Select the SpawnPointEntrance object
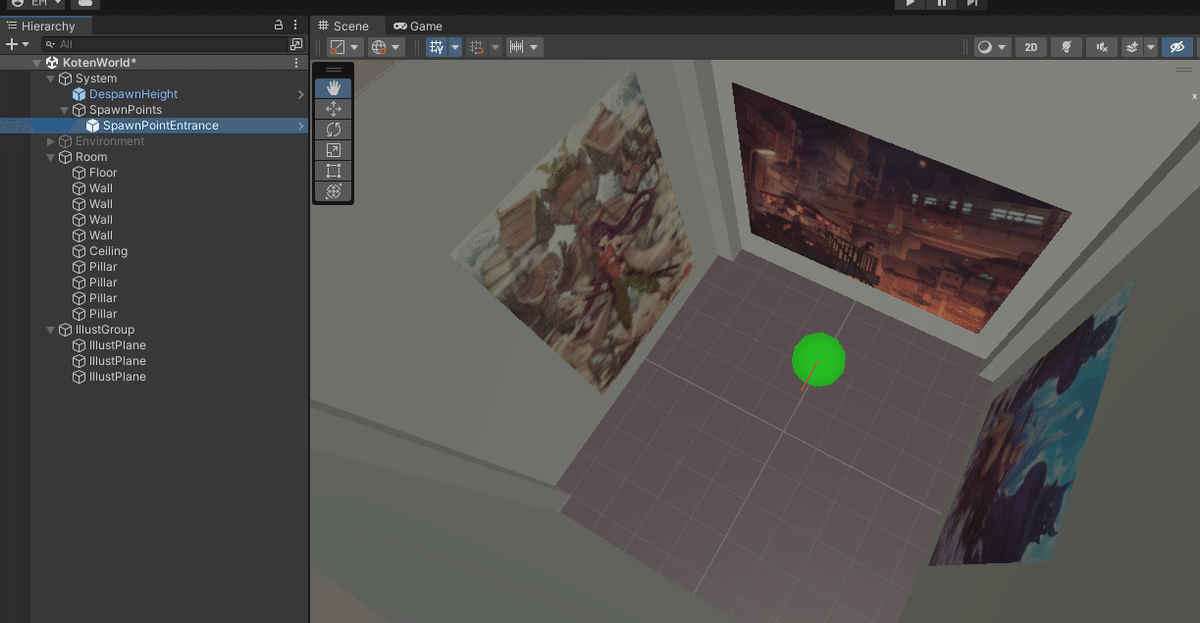 point(160,126)
